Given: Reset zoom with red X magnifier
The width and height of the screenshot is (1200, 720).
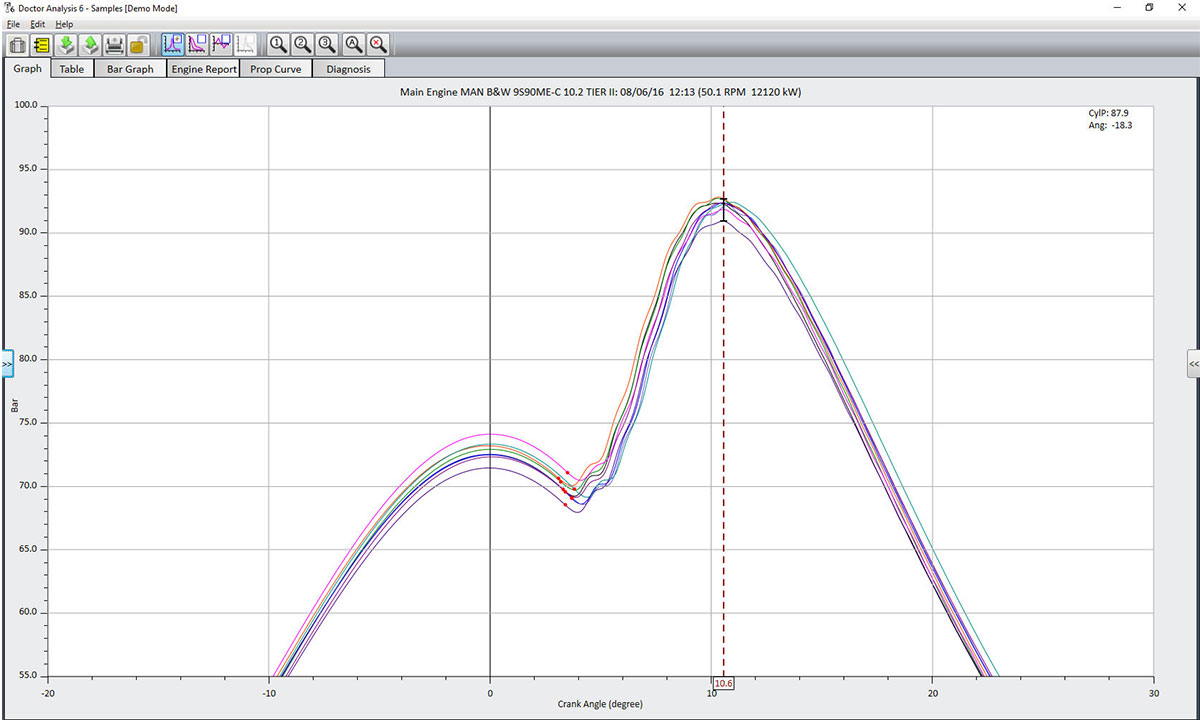Looking at the screenshot, I should tap(378, 44).
